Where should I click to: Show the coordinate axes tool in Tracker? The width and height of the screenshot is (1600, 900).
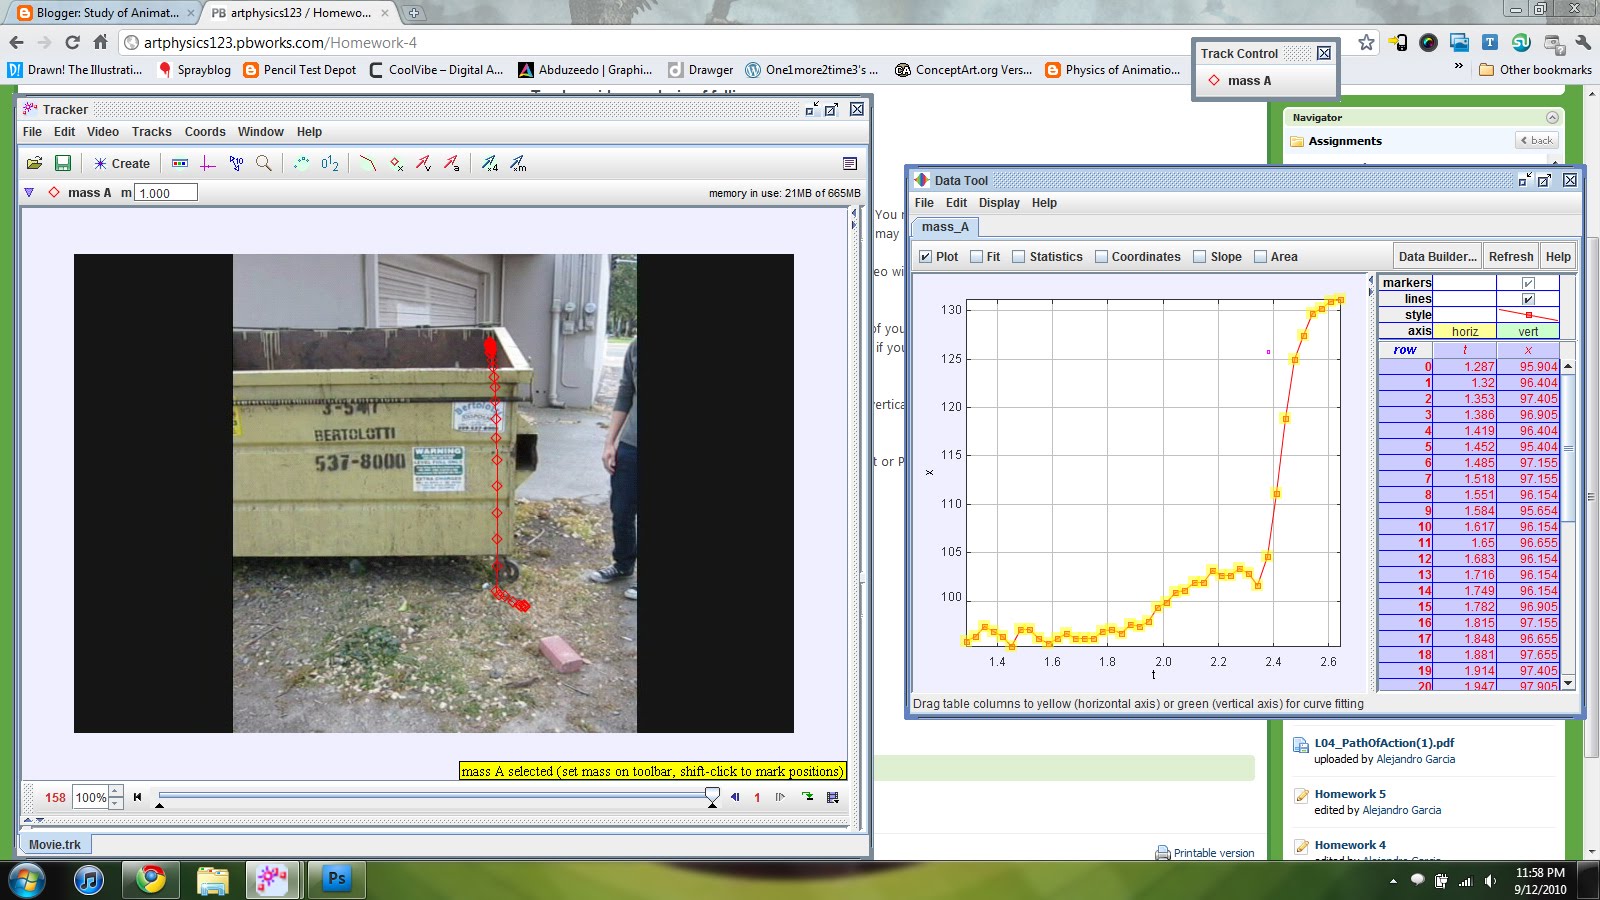click(207, 163)
